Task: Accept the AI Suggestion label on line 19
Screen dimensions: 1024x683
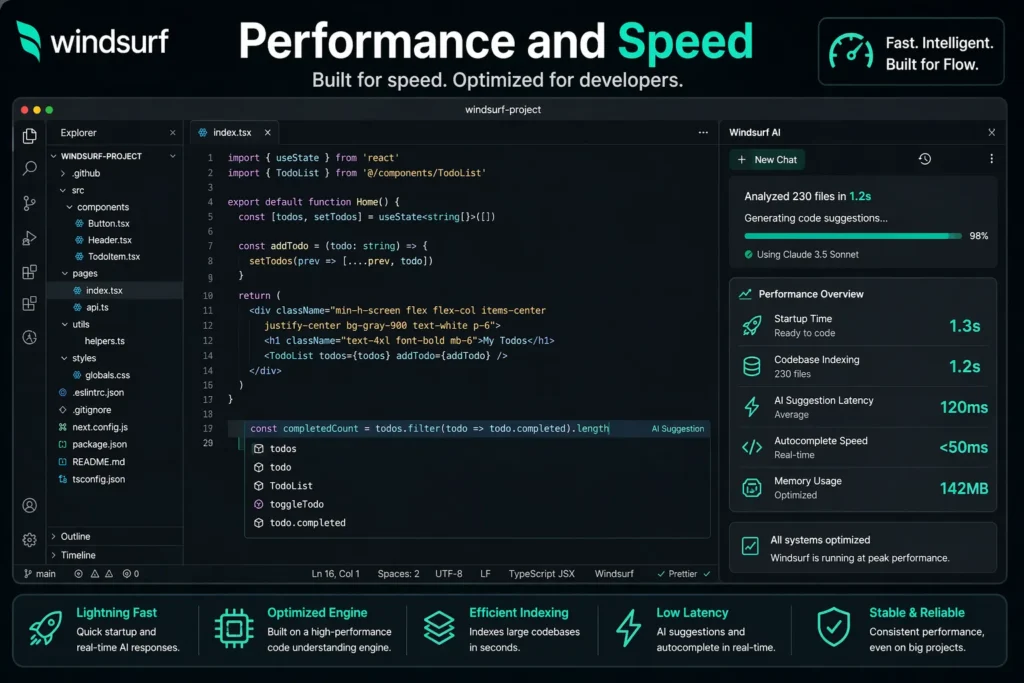Action: pyautogui.click(x=678, y=429)
